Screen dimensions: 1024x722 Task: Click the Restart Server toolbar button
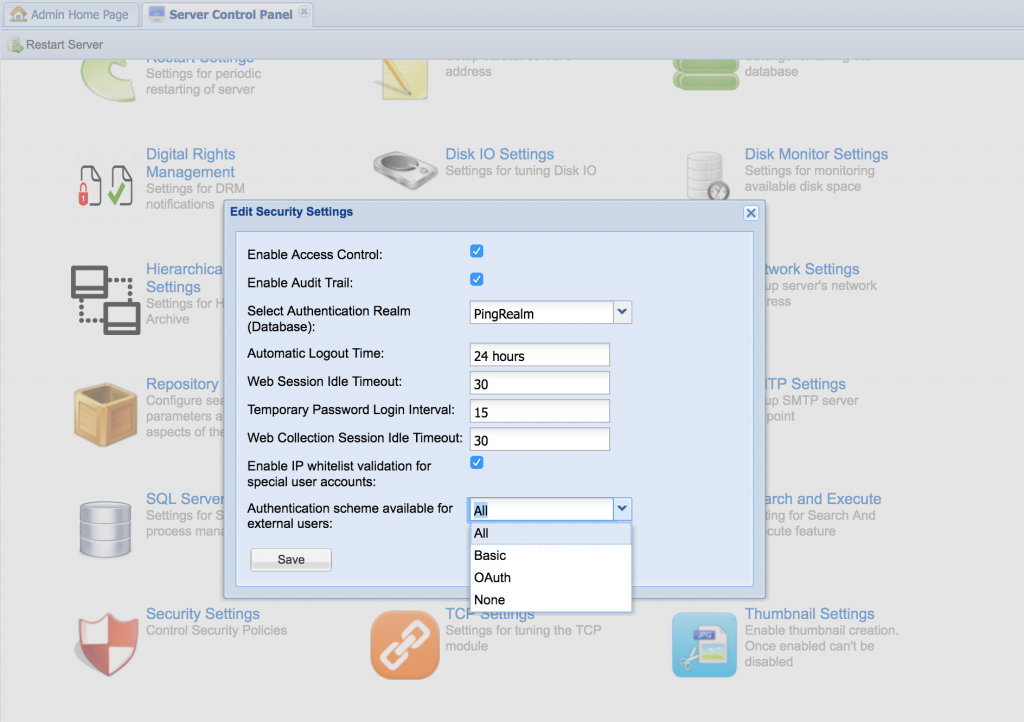coord(56,45)
